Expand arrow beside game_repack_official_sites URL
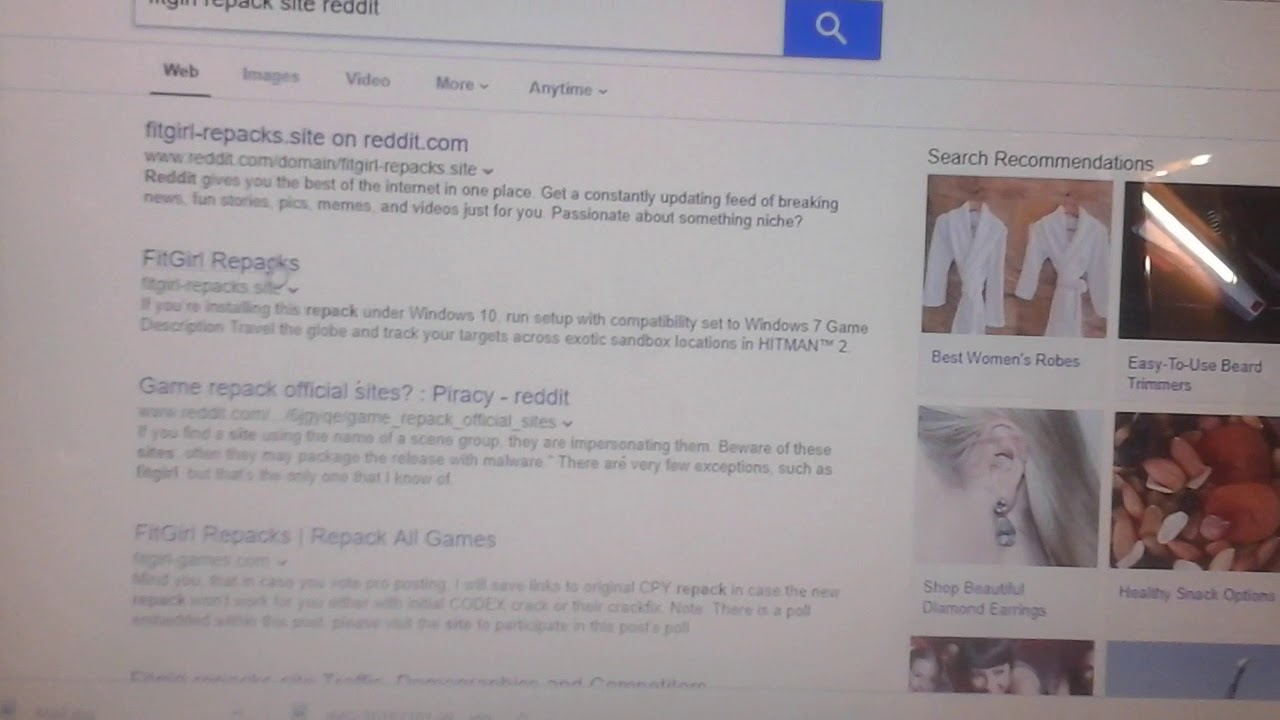1280x720 pixels. click(x=567, y=423)
